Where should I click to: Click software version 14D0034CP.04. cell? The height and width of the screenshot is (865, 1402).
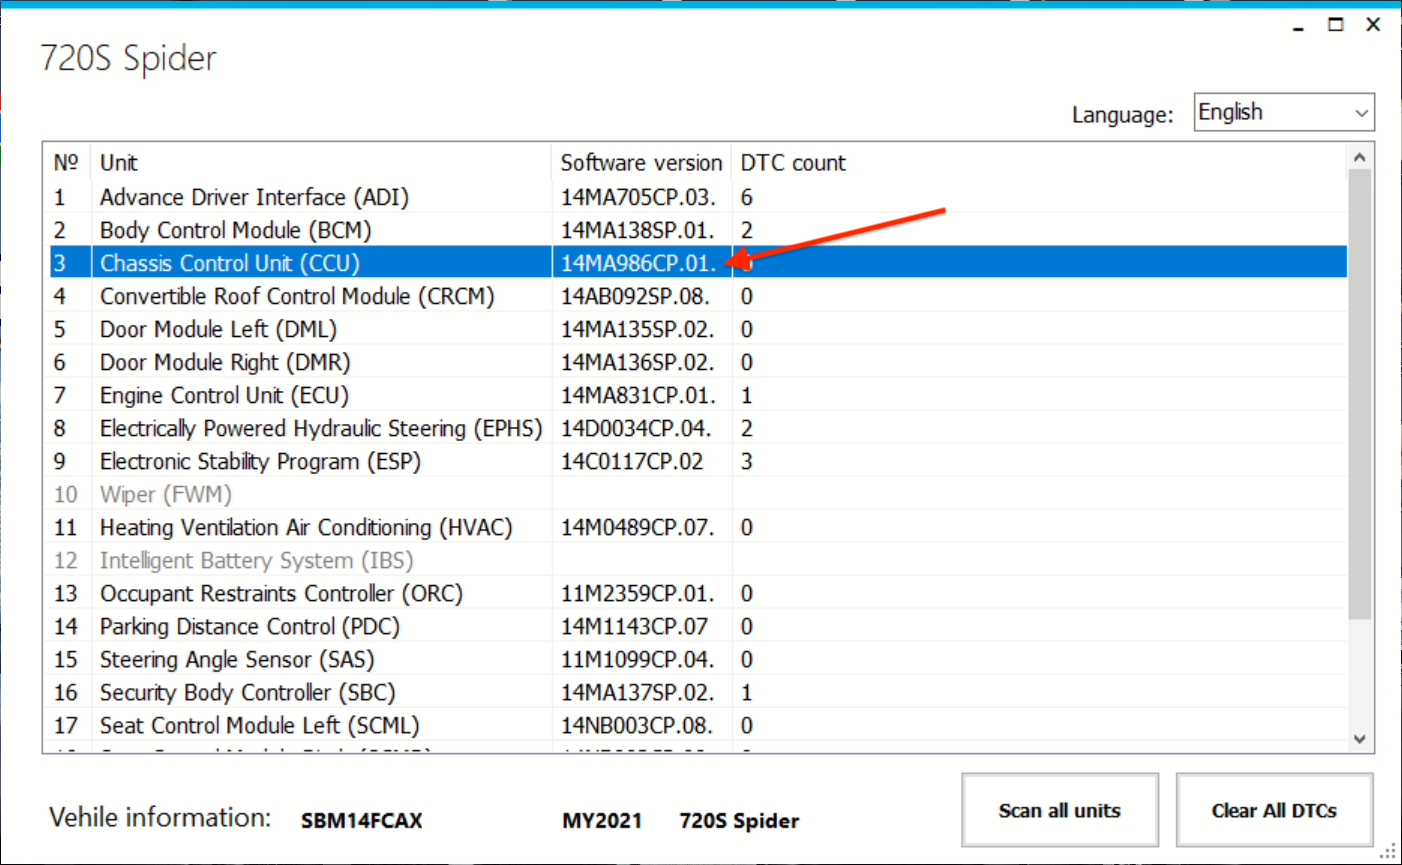pyautogui.click(x=636, y=428)
